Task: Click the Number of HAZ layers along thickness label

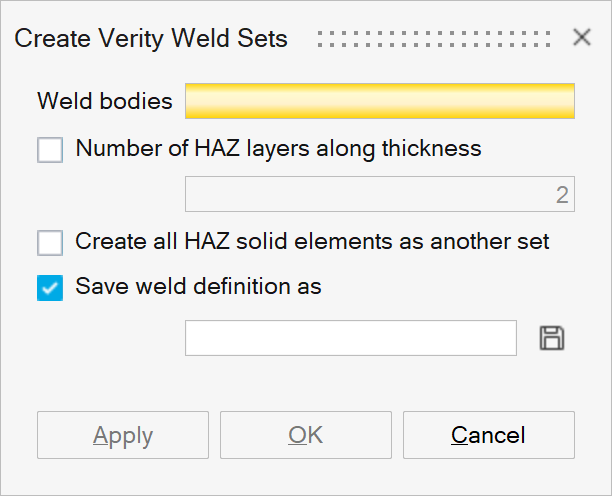Action: (x=279, y=149)
